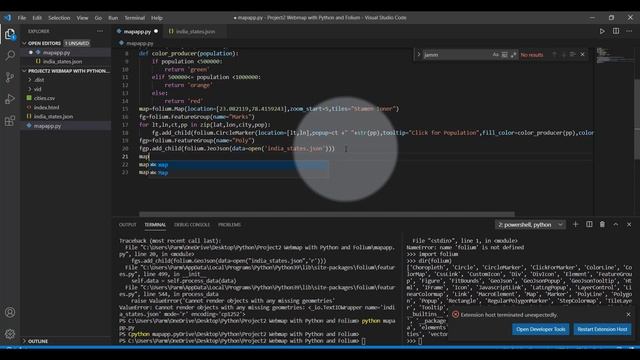Kill the terminal with trash icon
This screenshot has height=360, width=640.
click(602, 224)
